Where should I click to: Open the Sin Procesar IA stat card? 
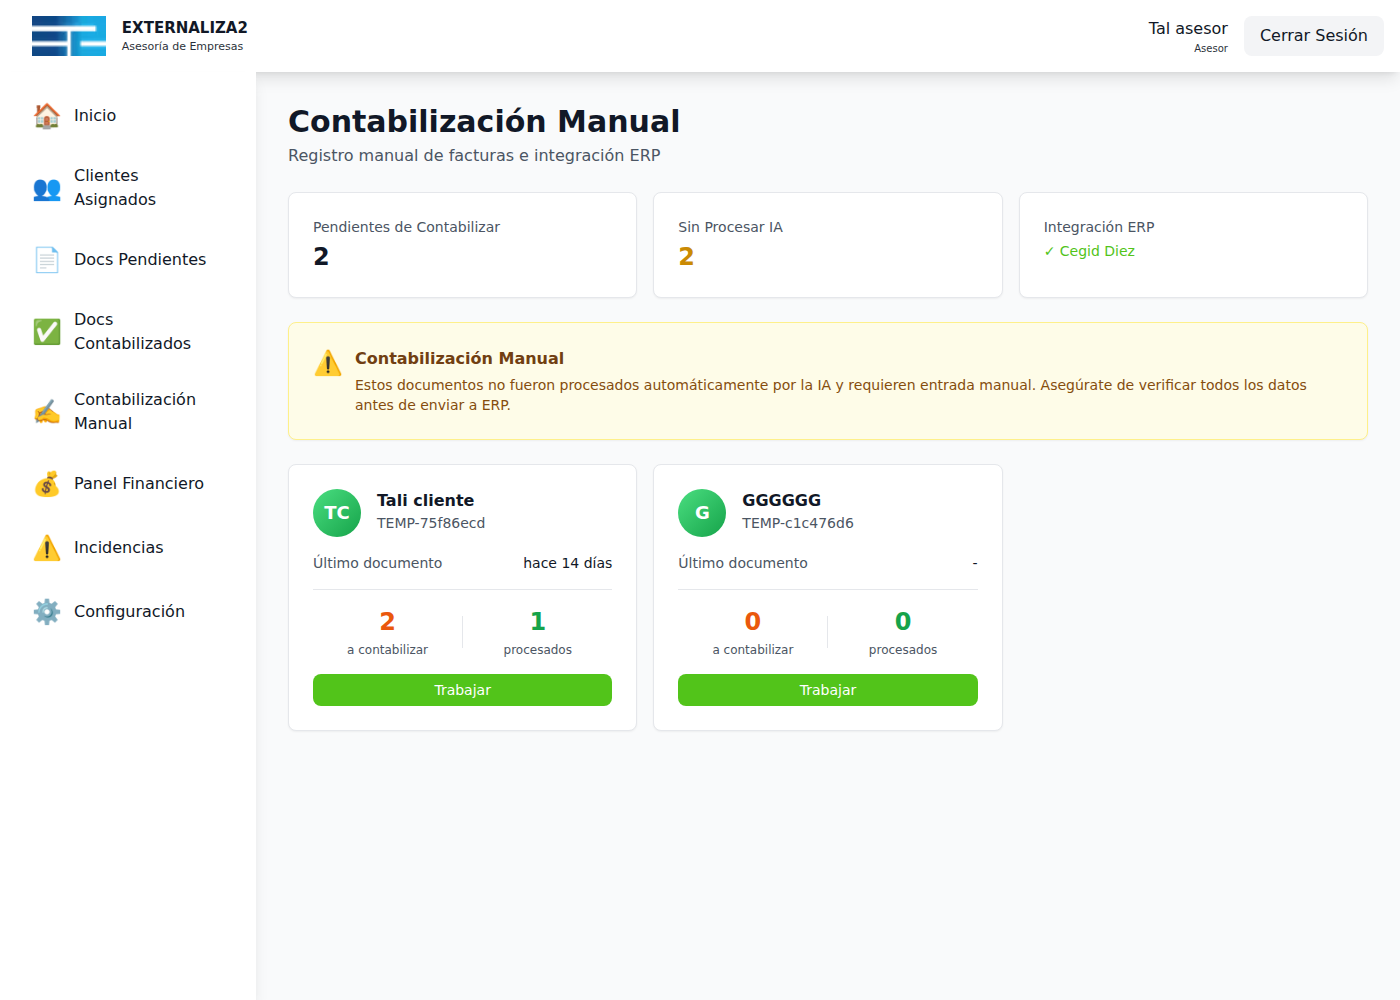tap(827, 245)
